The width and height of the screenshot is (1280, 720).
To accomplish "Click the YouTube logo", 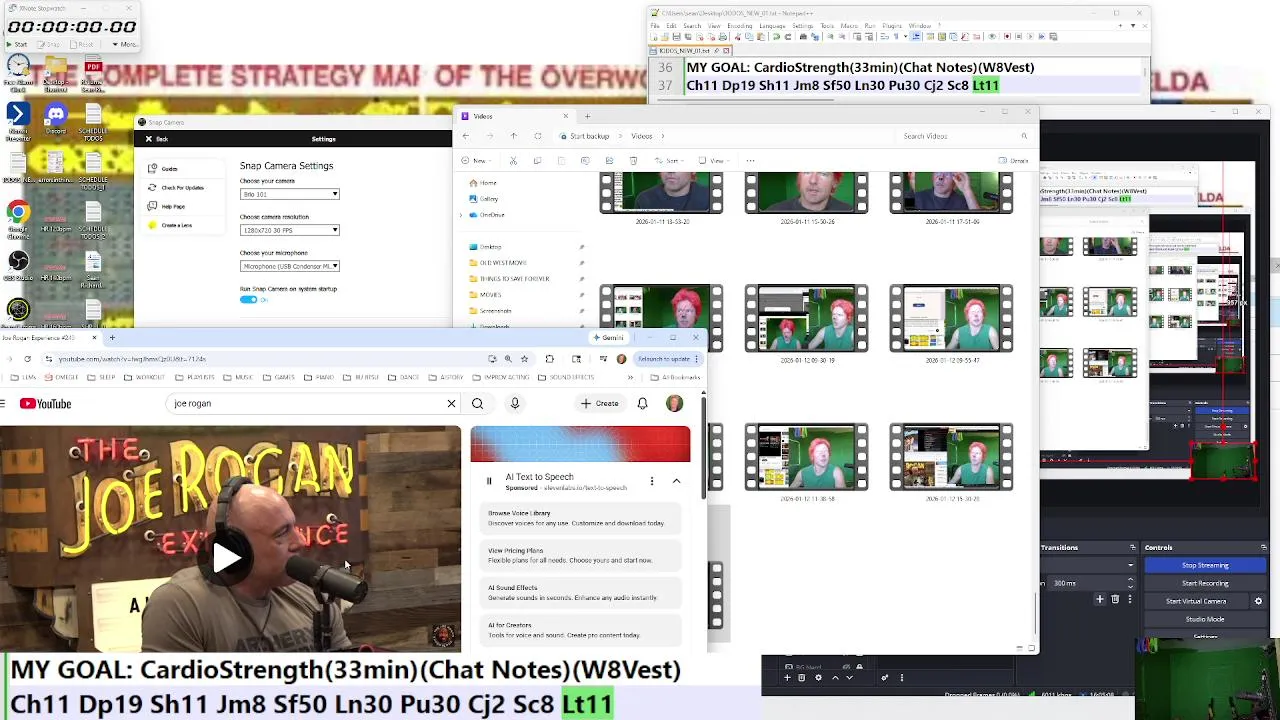I will coord(46,404).
